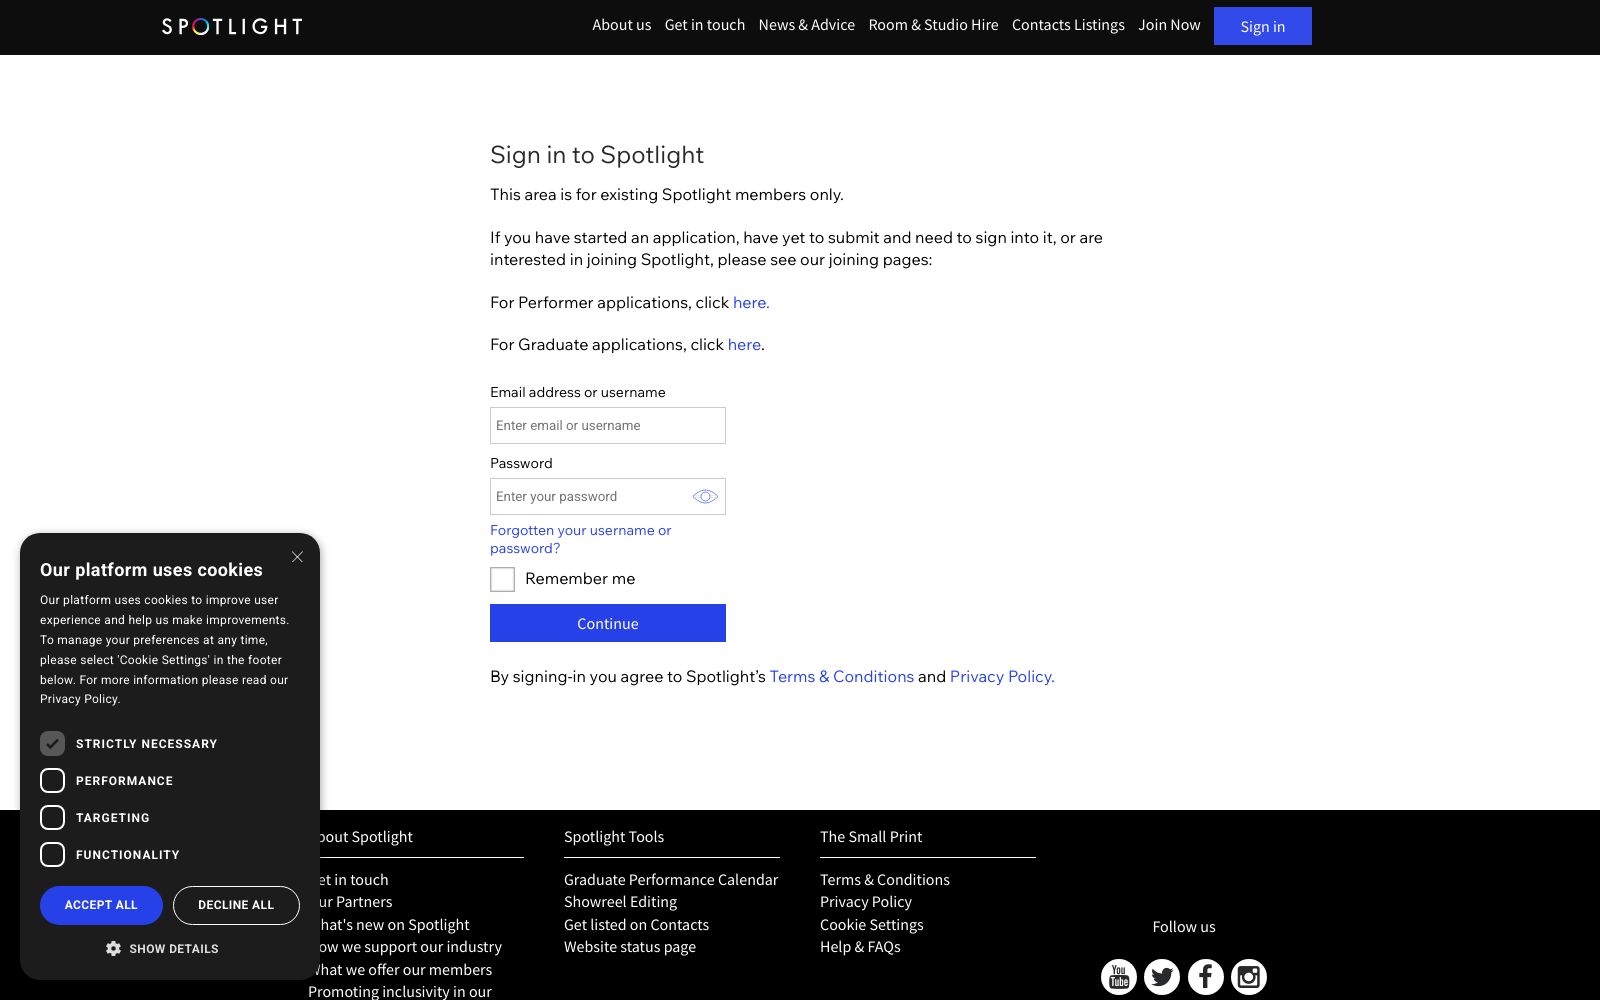Tick the Remember me checkbox
Image resolution: width=1600 pixels, height=1000 pixels.
(x=502, y=579)
